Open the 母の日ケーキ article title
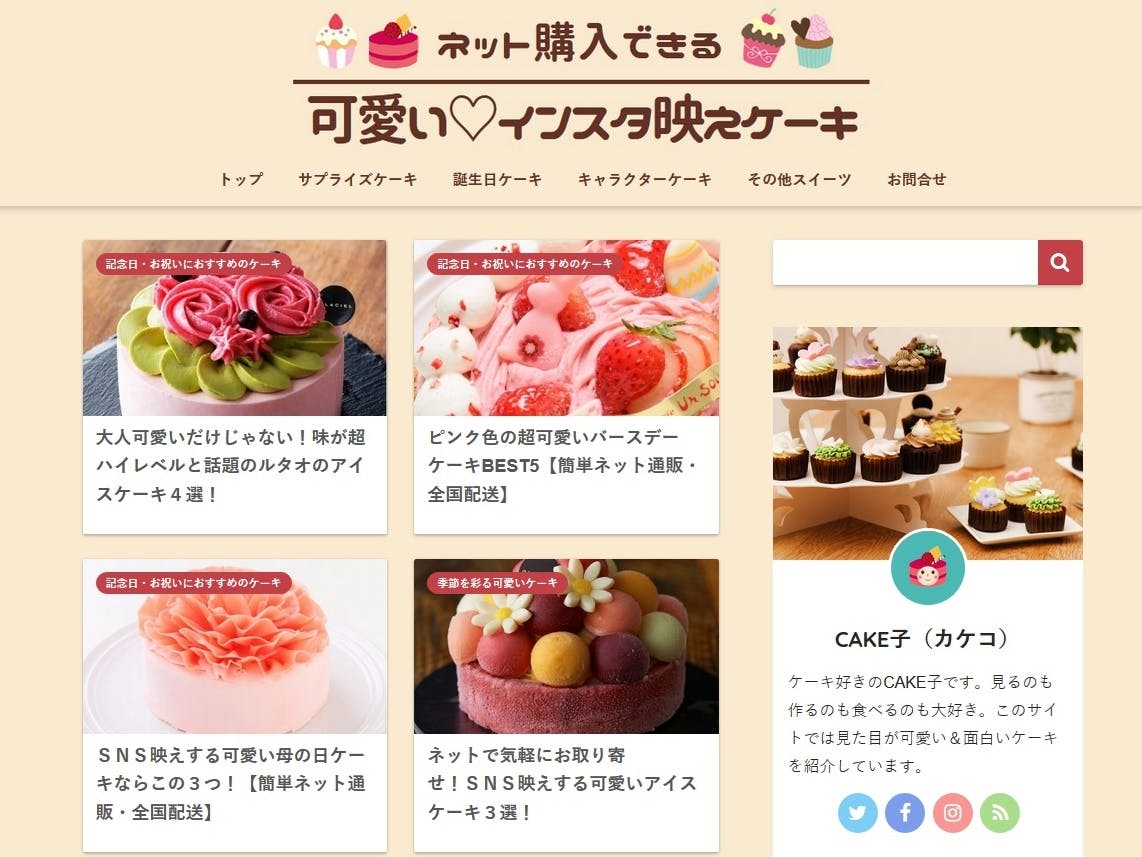1142x857 pixels. pos(231,783)
